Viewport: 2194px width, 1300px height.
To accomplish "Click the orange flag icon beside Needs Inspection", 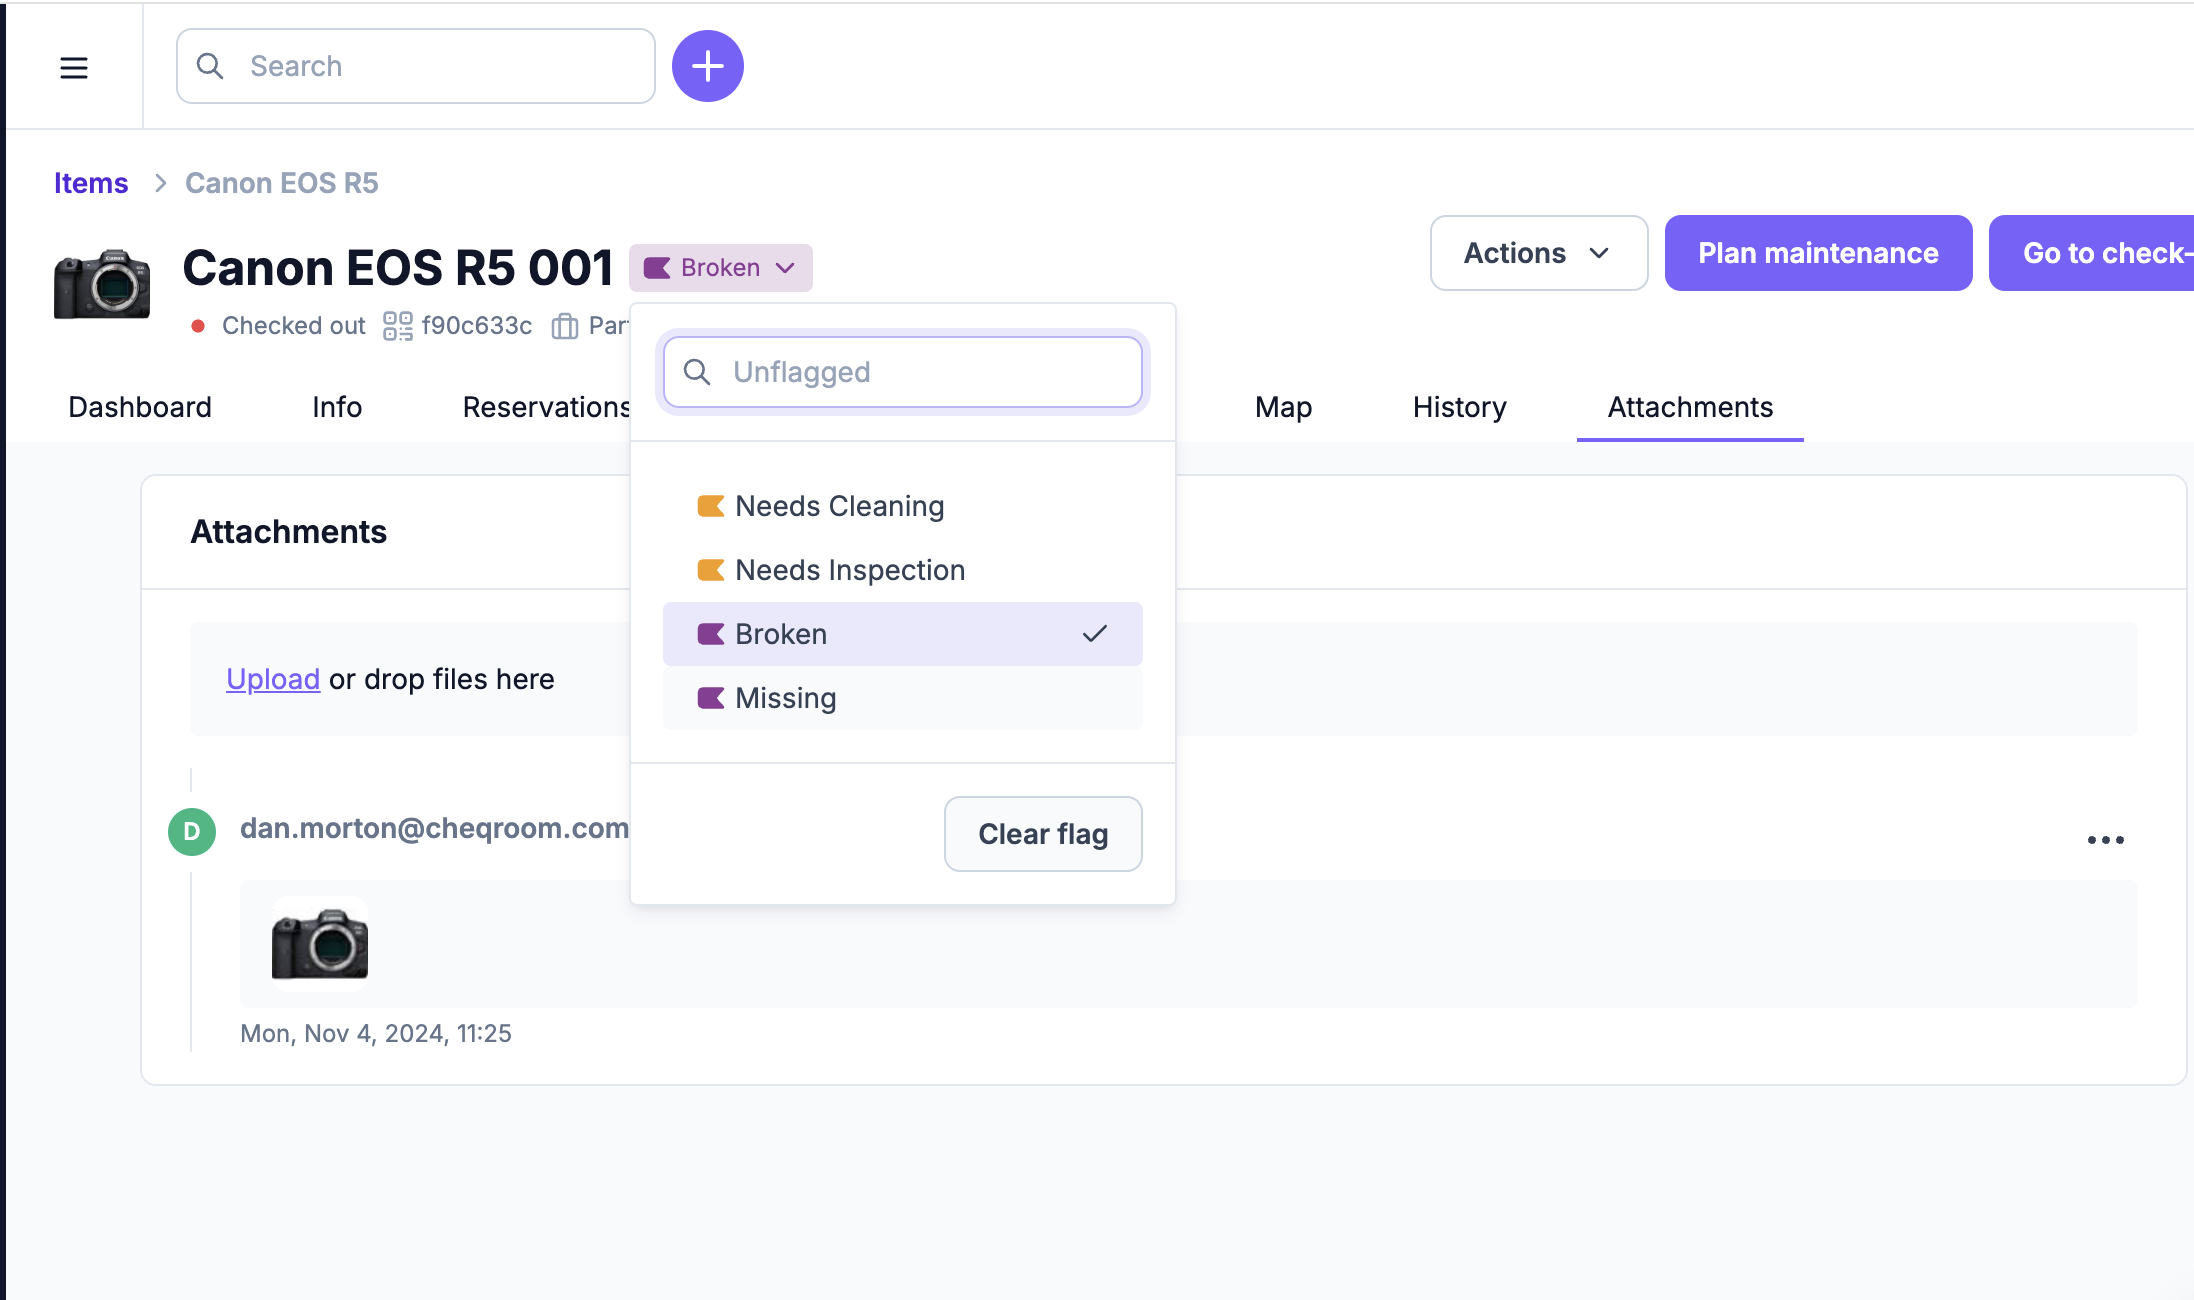I will [711, 570].
